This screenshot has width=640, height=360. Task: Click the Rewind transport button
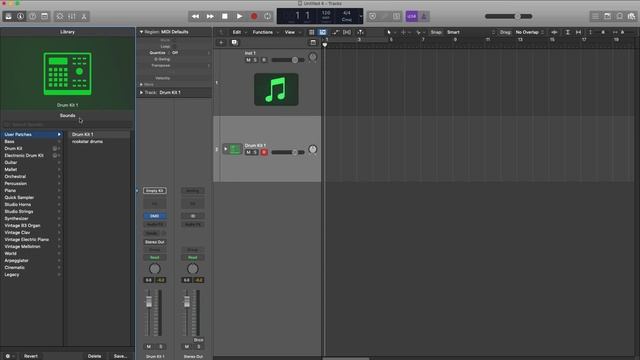tap(196, 16)
